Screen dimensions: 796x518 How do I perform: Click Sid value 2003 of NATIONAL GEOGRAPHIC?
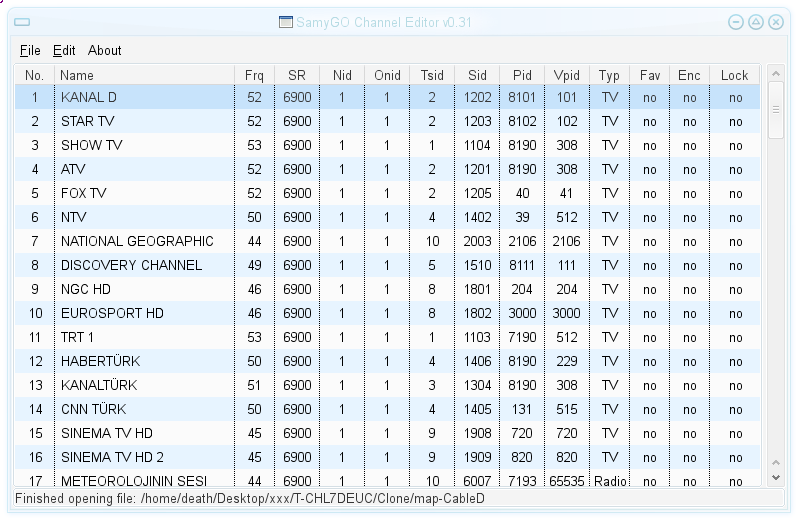tap(477, 241)
